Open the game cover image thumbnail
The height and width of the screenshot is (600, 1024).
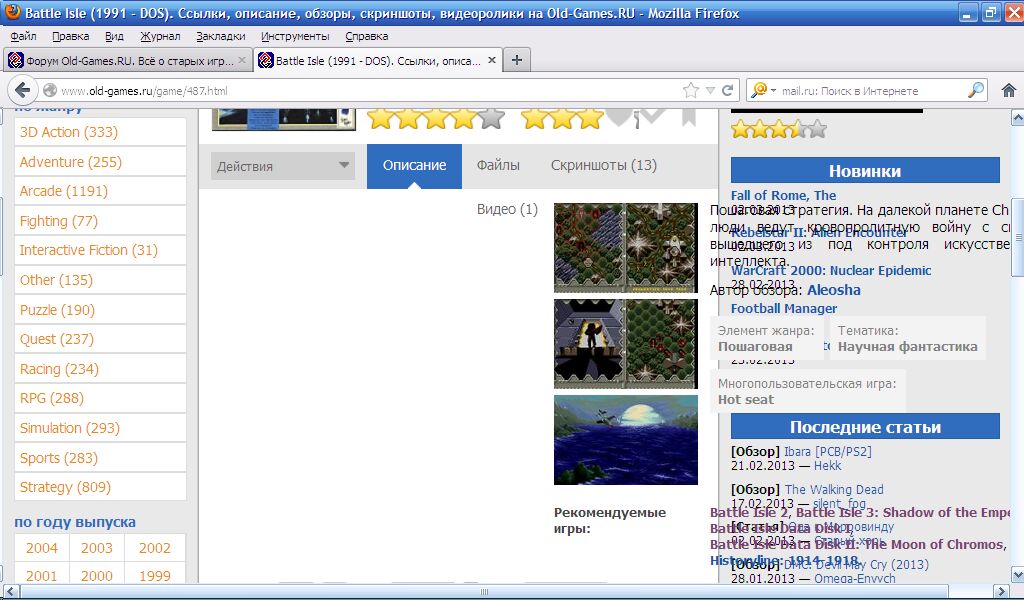pyautogui.click(x=283, y=119)
